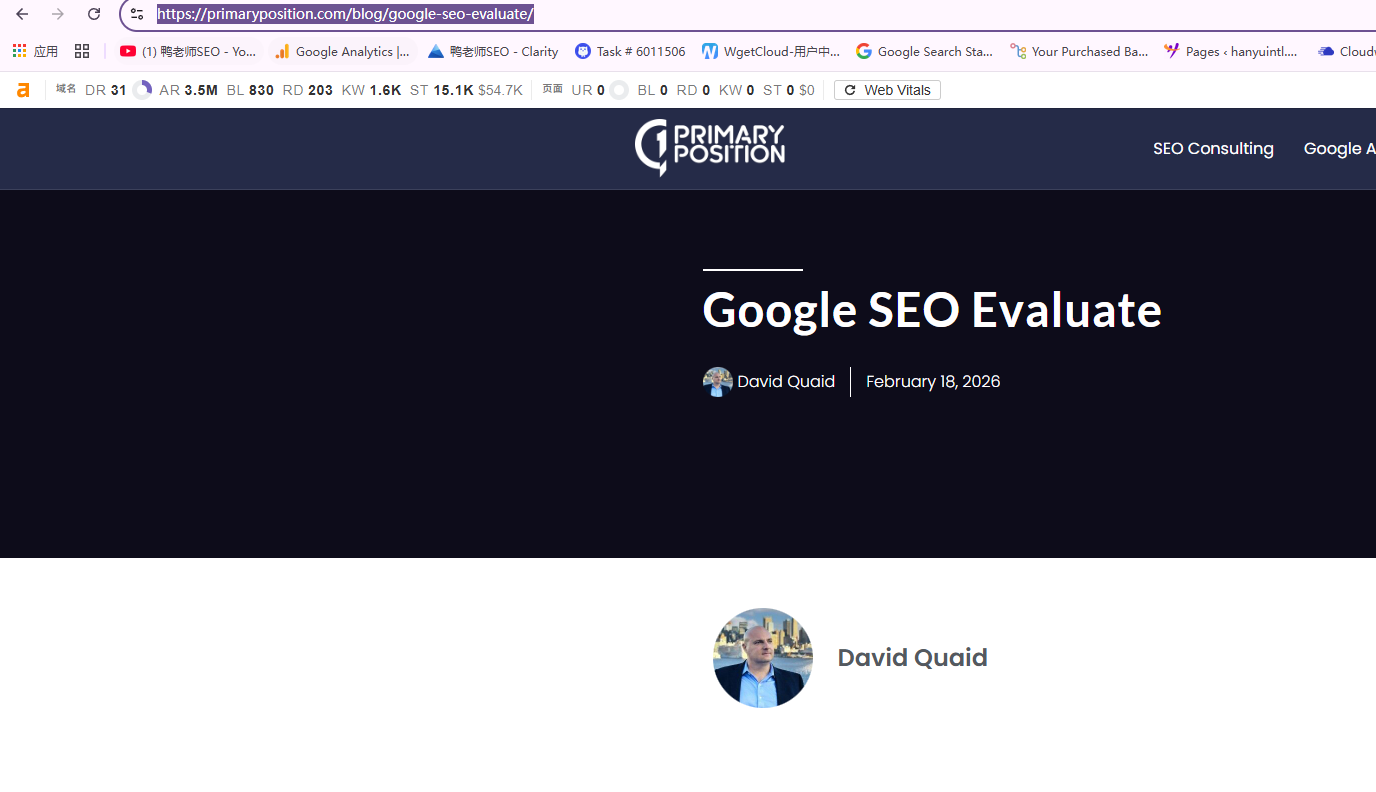Open the apps grid bookmark shortcut
Image resolution: width=1376 pixels, height=792 pixels.
[35, 51]
